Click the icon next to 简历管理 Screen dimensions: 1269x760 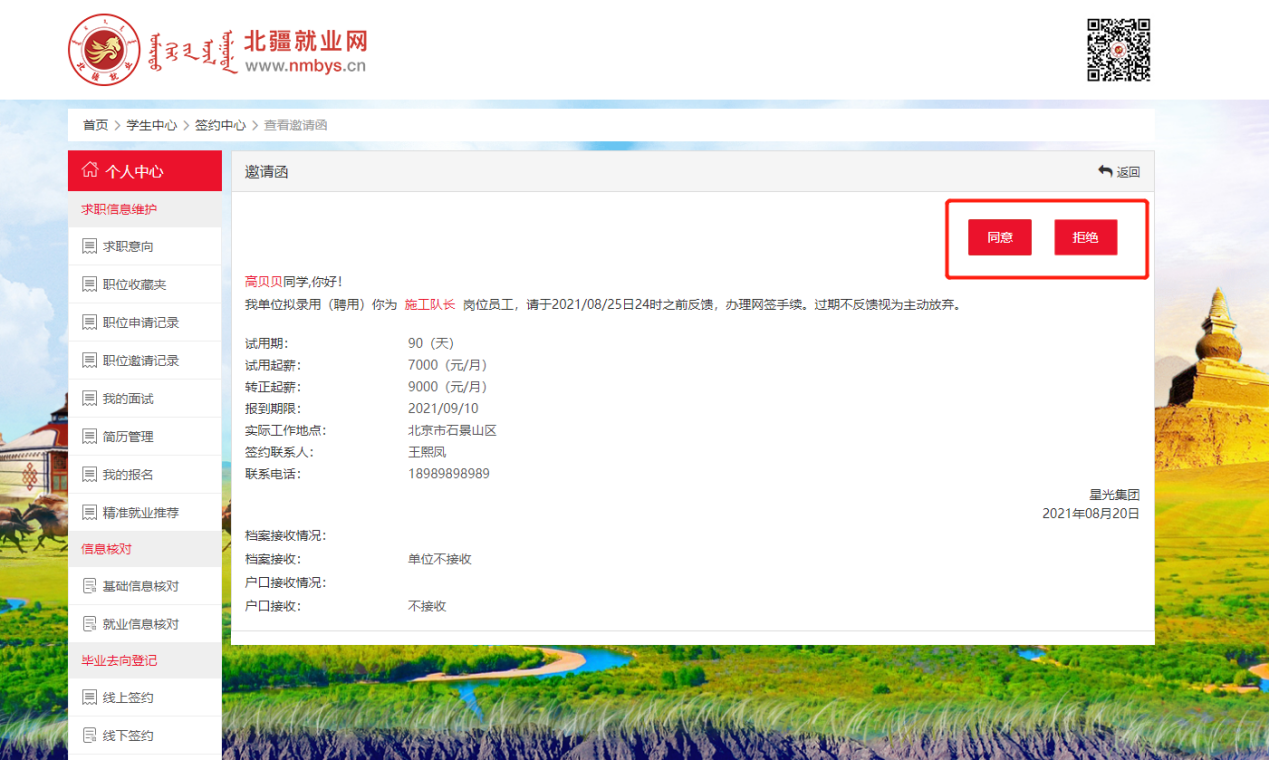coord(90,436)
